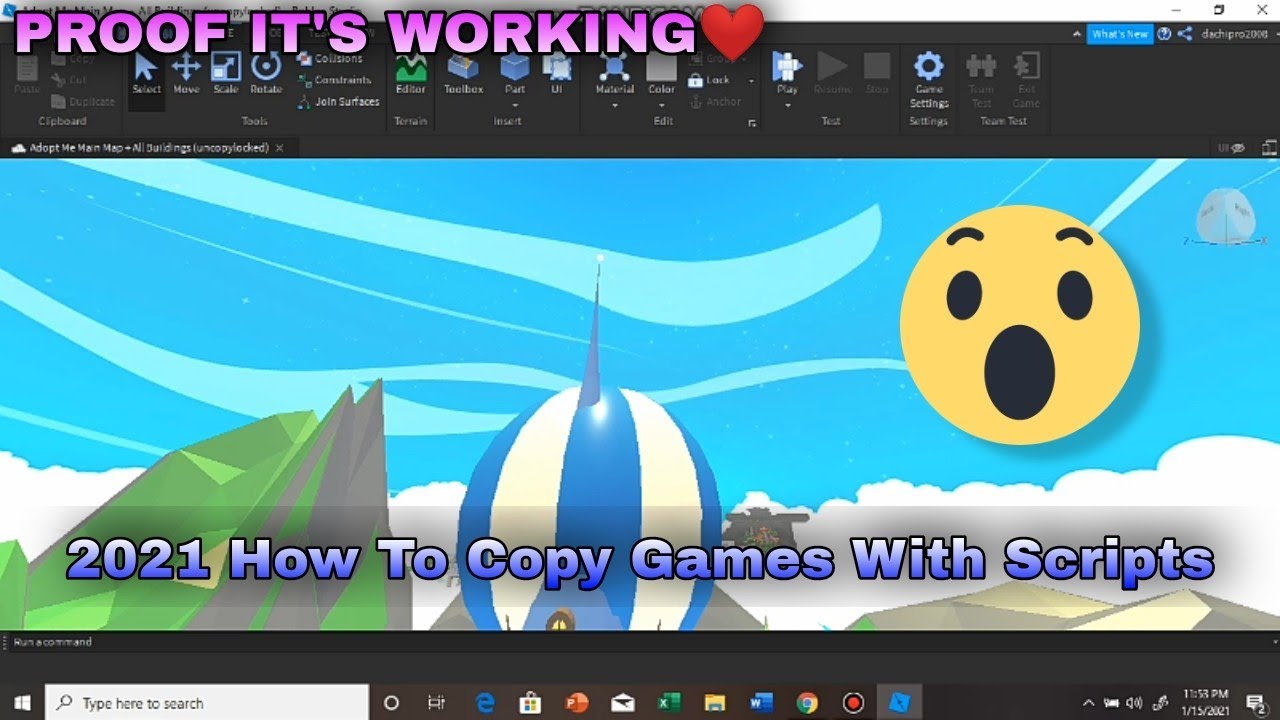The width and height of the screenshot is (1280, 720).
Task: Select the Color swatch in Edit
Action: click(661, 68)
